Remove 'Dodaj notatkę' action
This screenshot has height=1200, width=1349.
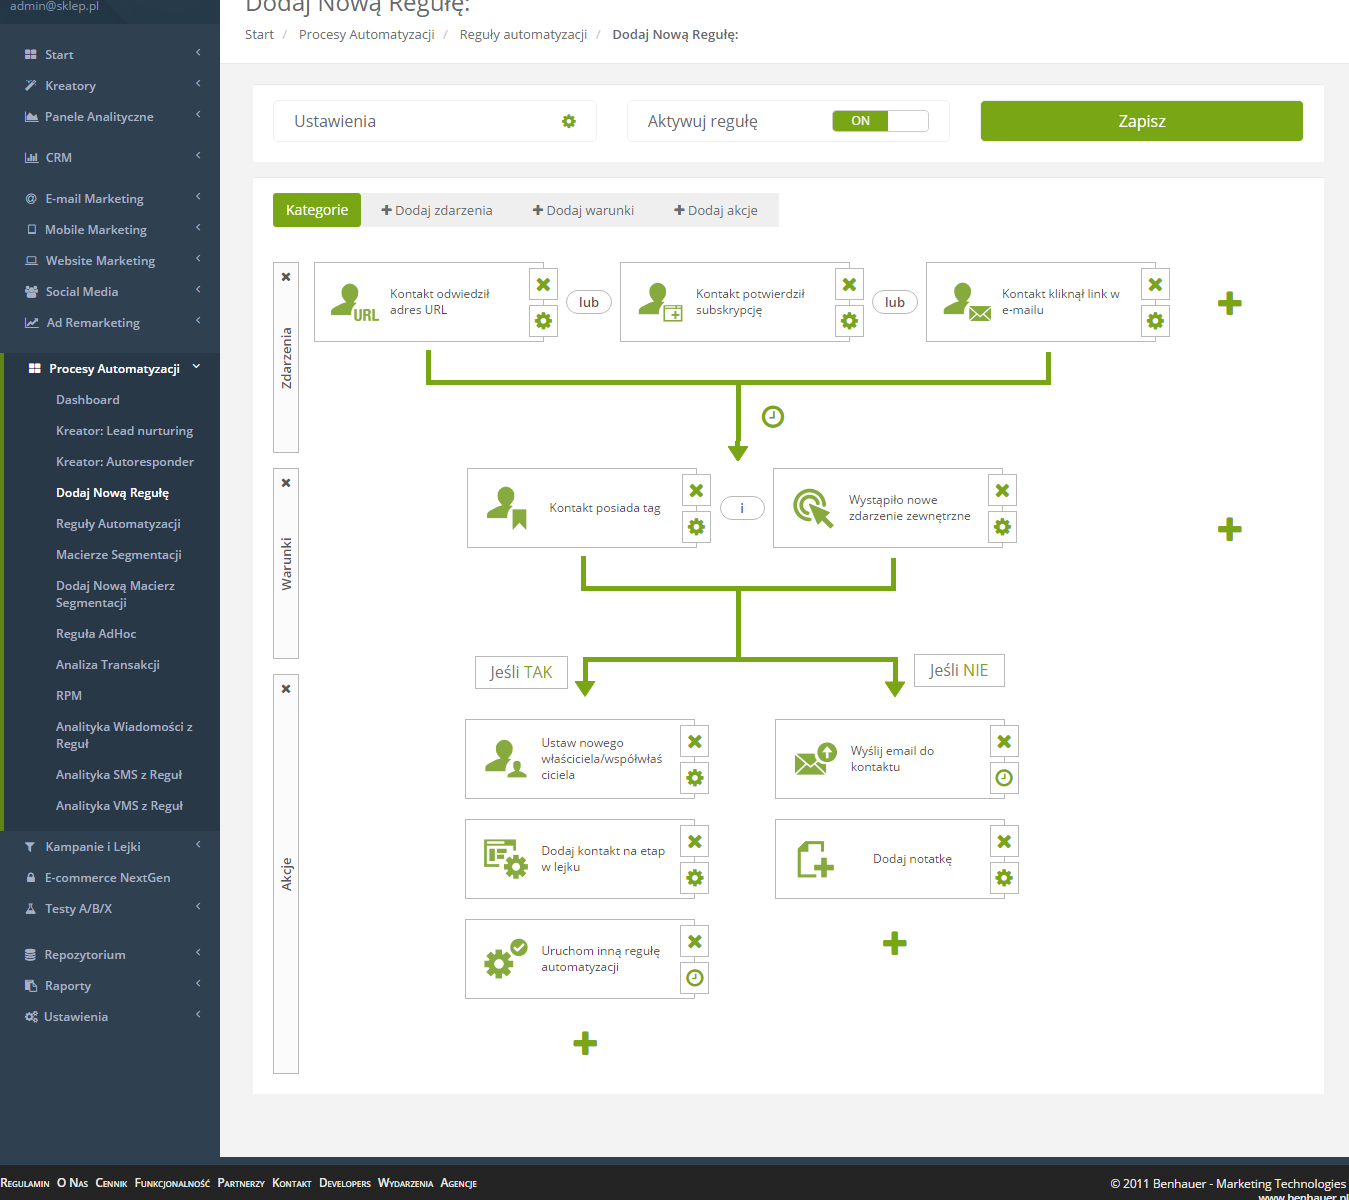(x=1004, y=842)
